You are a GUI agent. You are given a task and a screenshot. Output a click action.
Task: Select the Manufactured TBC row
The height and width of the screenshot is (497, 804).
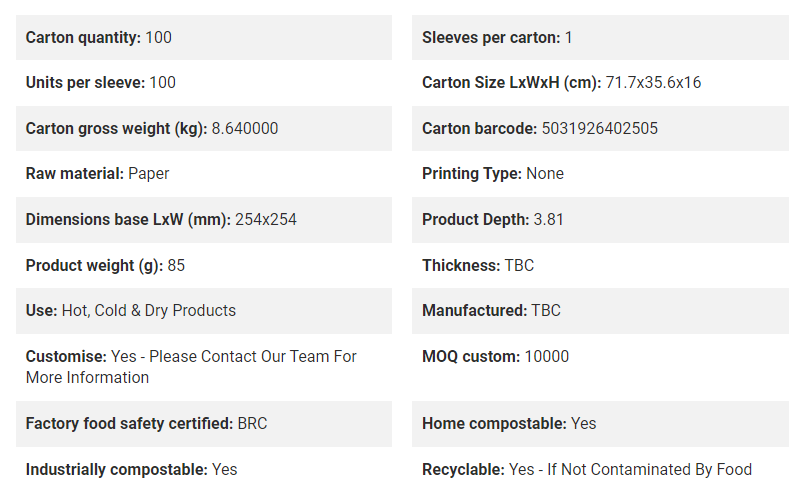600,311
